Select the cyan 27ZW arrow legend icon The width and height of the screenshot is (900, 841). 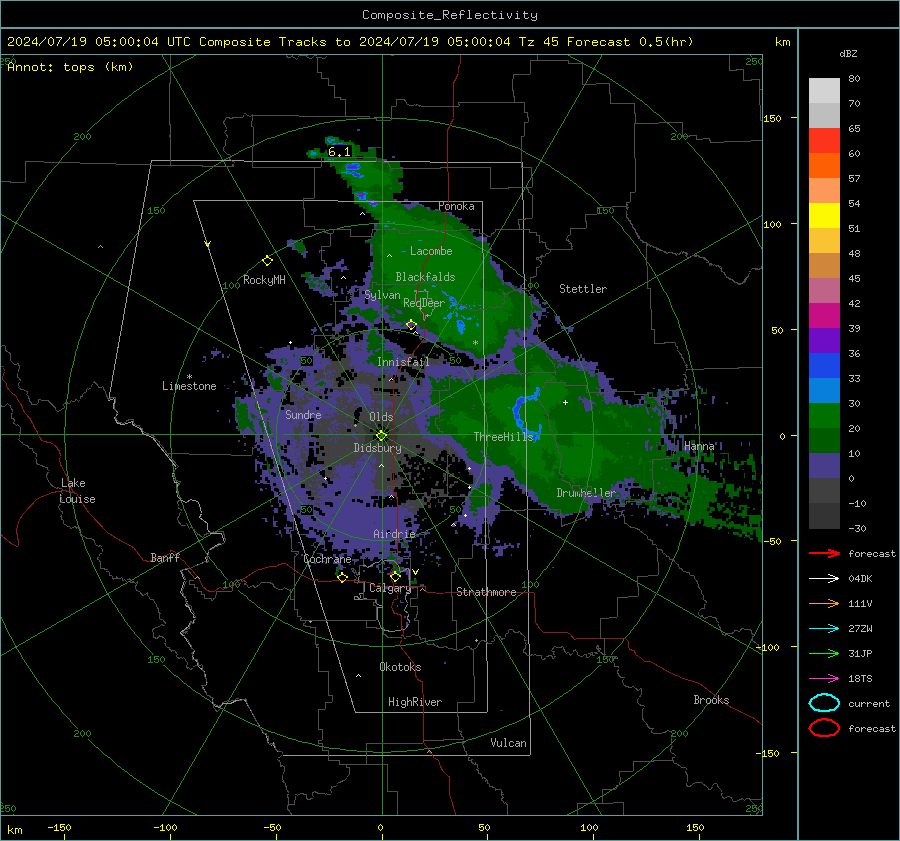tap(824, 629)
